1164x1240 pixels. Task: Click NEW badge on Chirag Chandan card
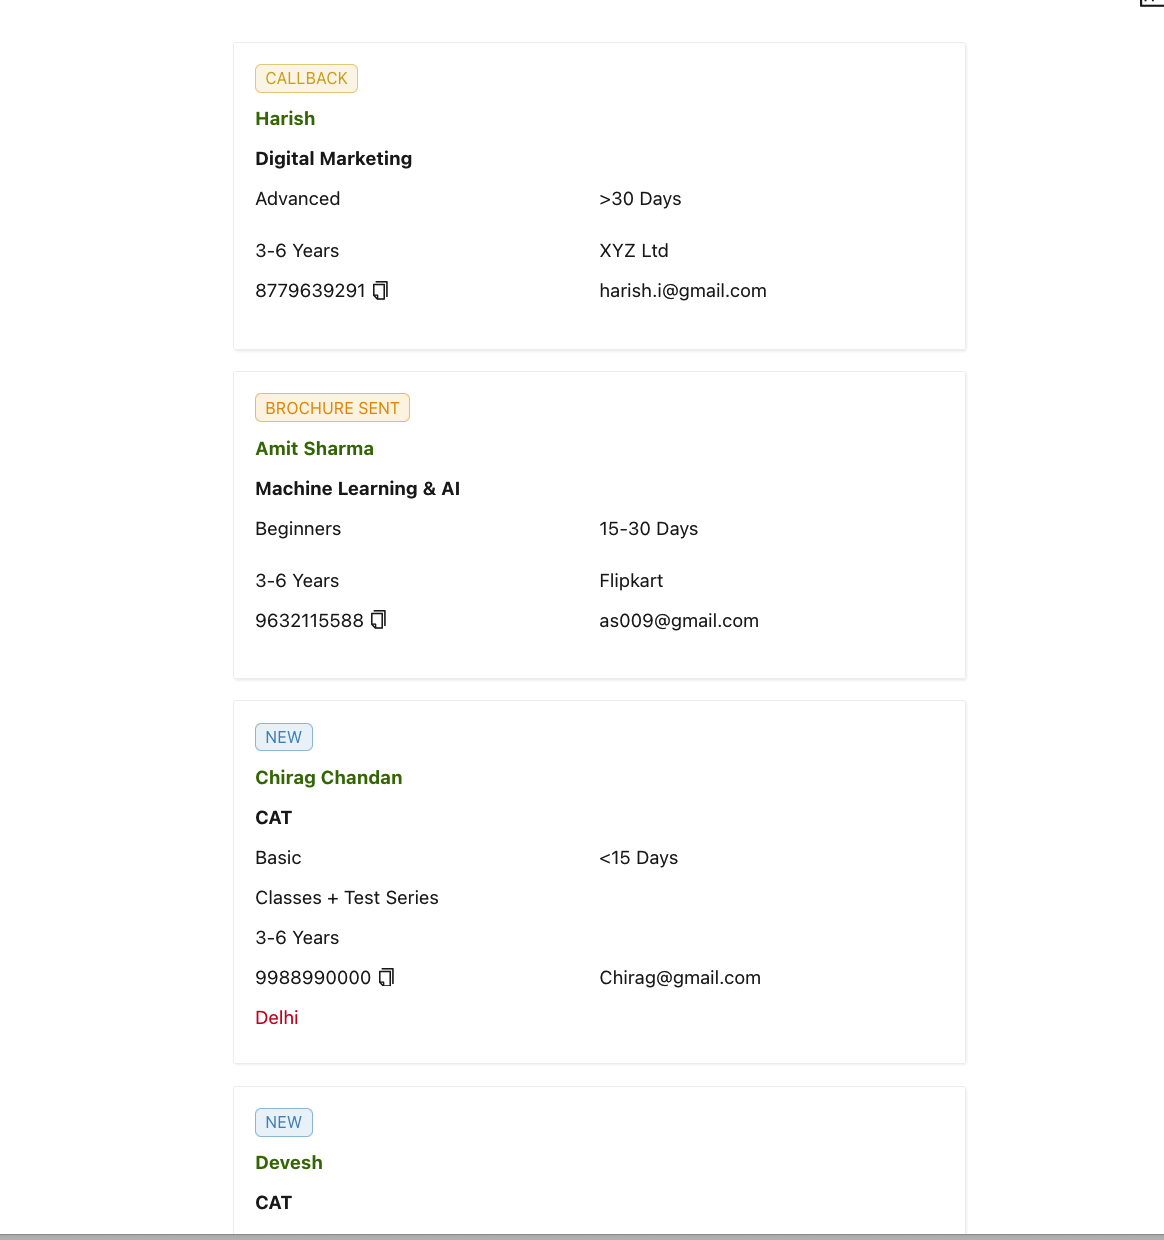(284, 738)
